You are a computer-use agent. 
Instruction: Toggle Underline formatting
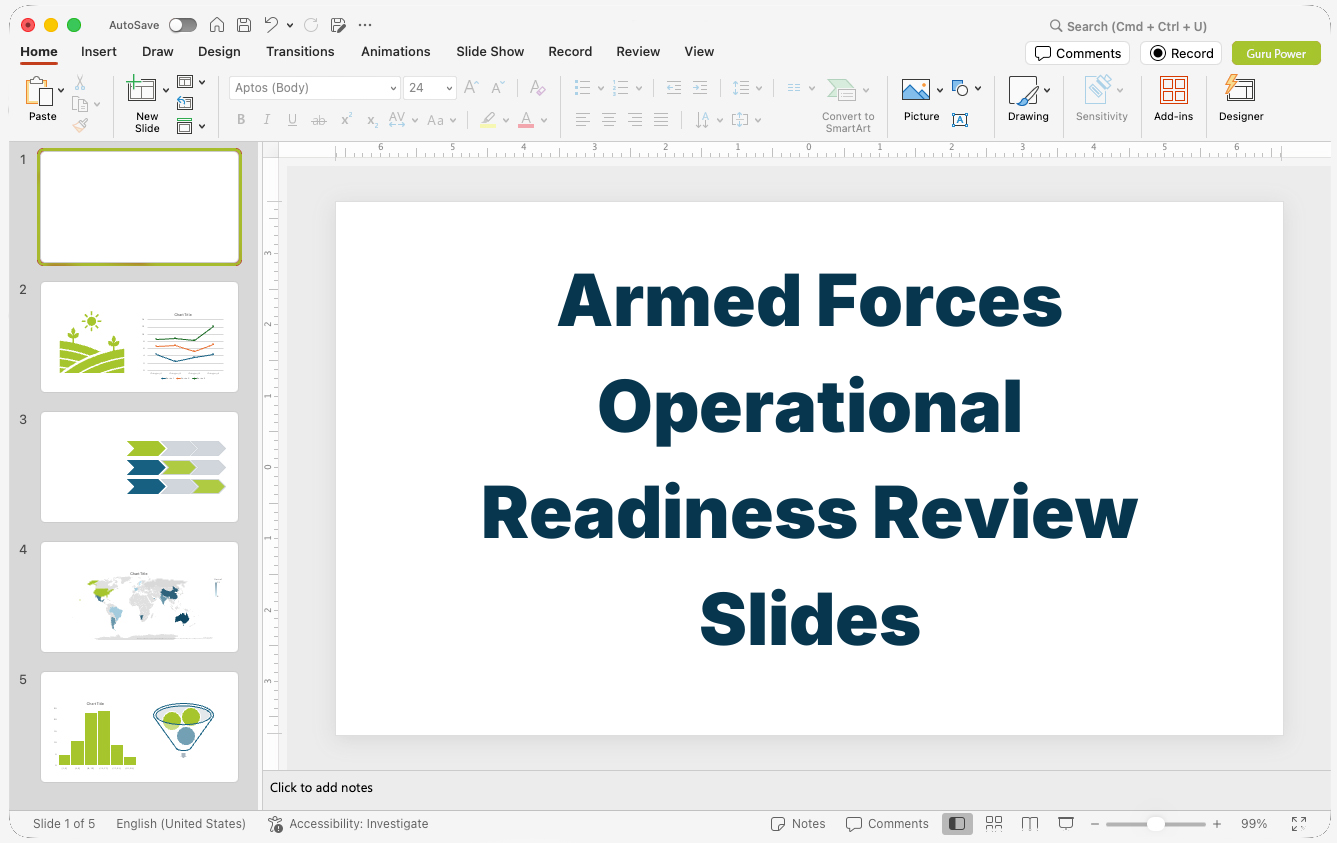click(x=293, y=120)
